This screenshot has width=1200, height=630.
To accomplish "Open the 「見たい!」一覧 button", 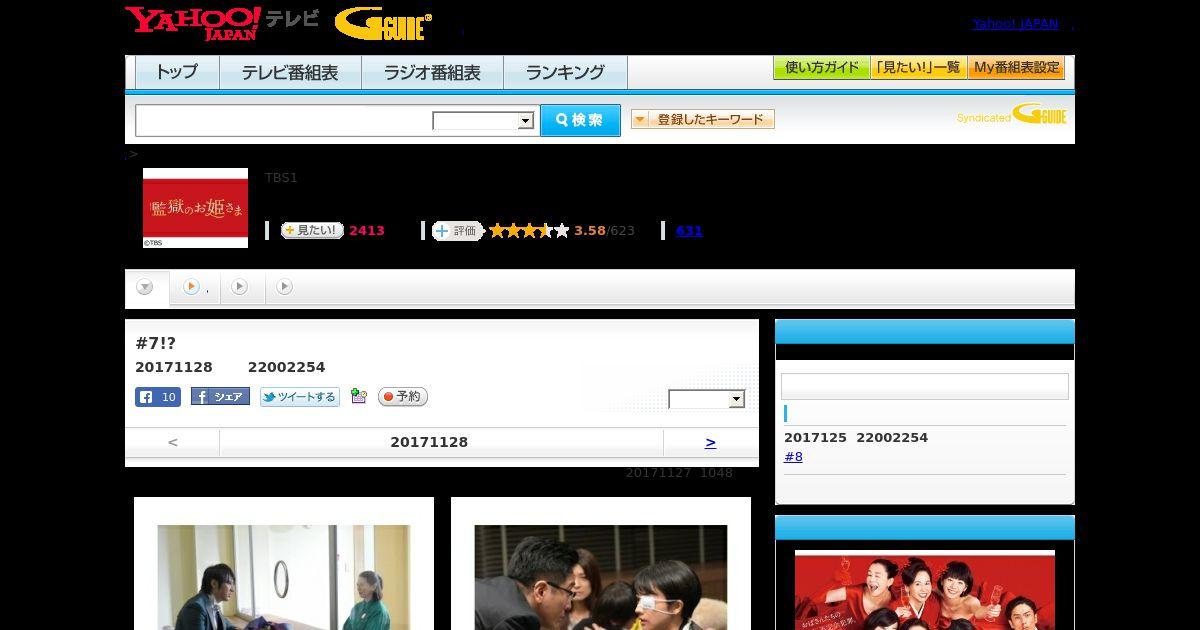I will [x=918, y=68].
